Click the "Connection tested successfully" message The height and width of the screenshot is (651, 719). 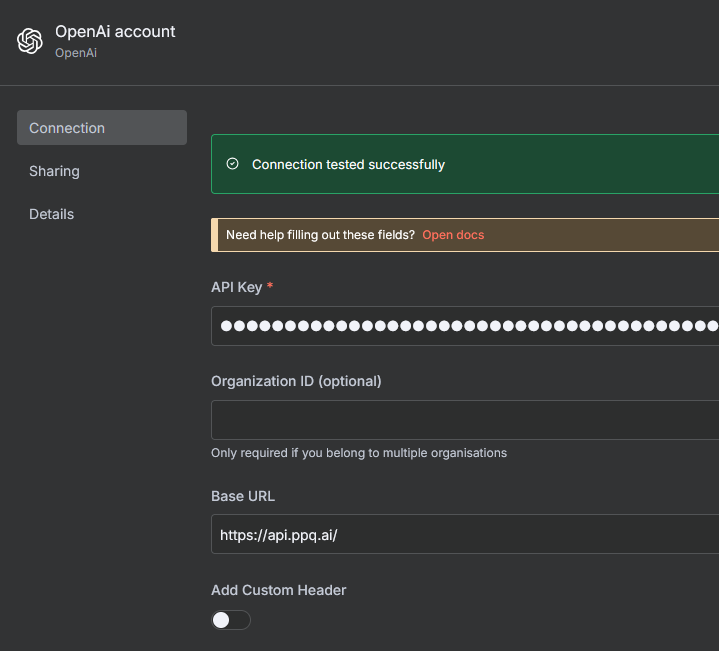coord(348,164)
